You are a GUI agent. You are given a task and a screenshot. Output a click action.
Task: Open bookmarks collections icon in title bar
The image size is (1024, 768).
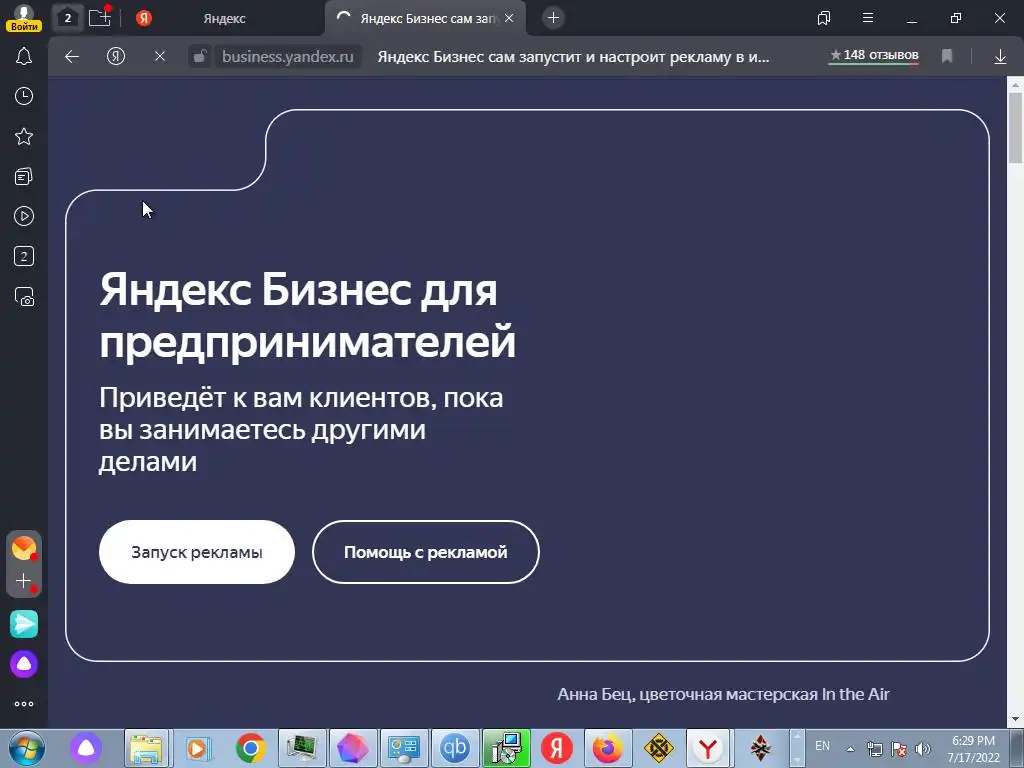coord(824,18)
